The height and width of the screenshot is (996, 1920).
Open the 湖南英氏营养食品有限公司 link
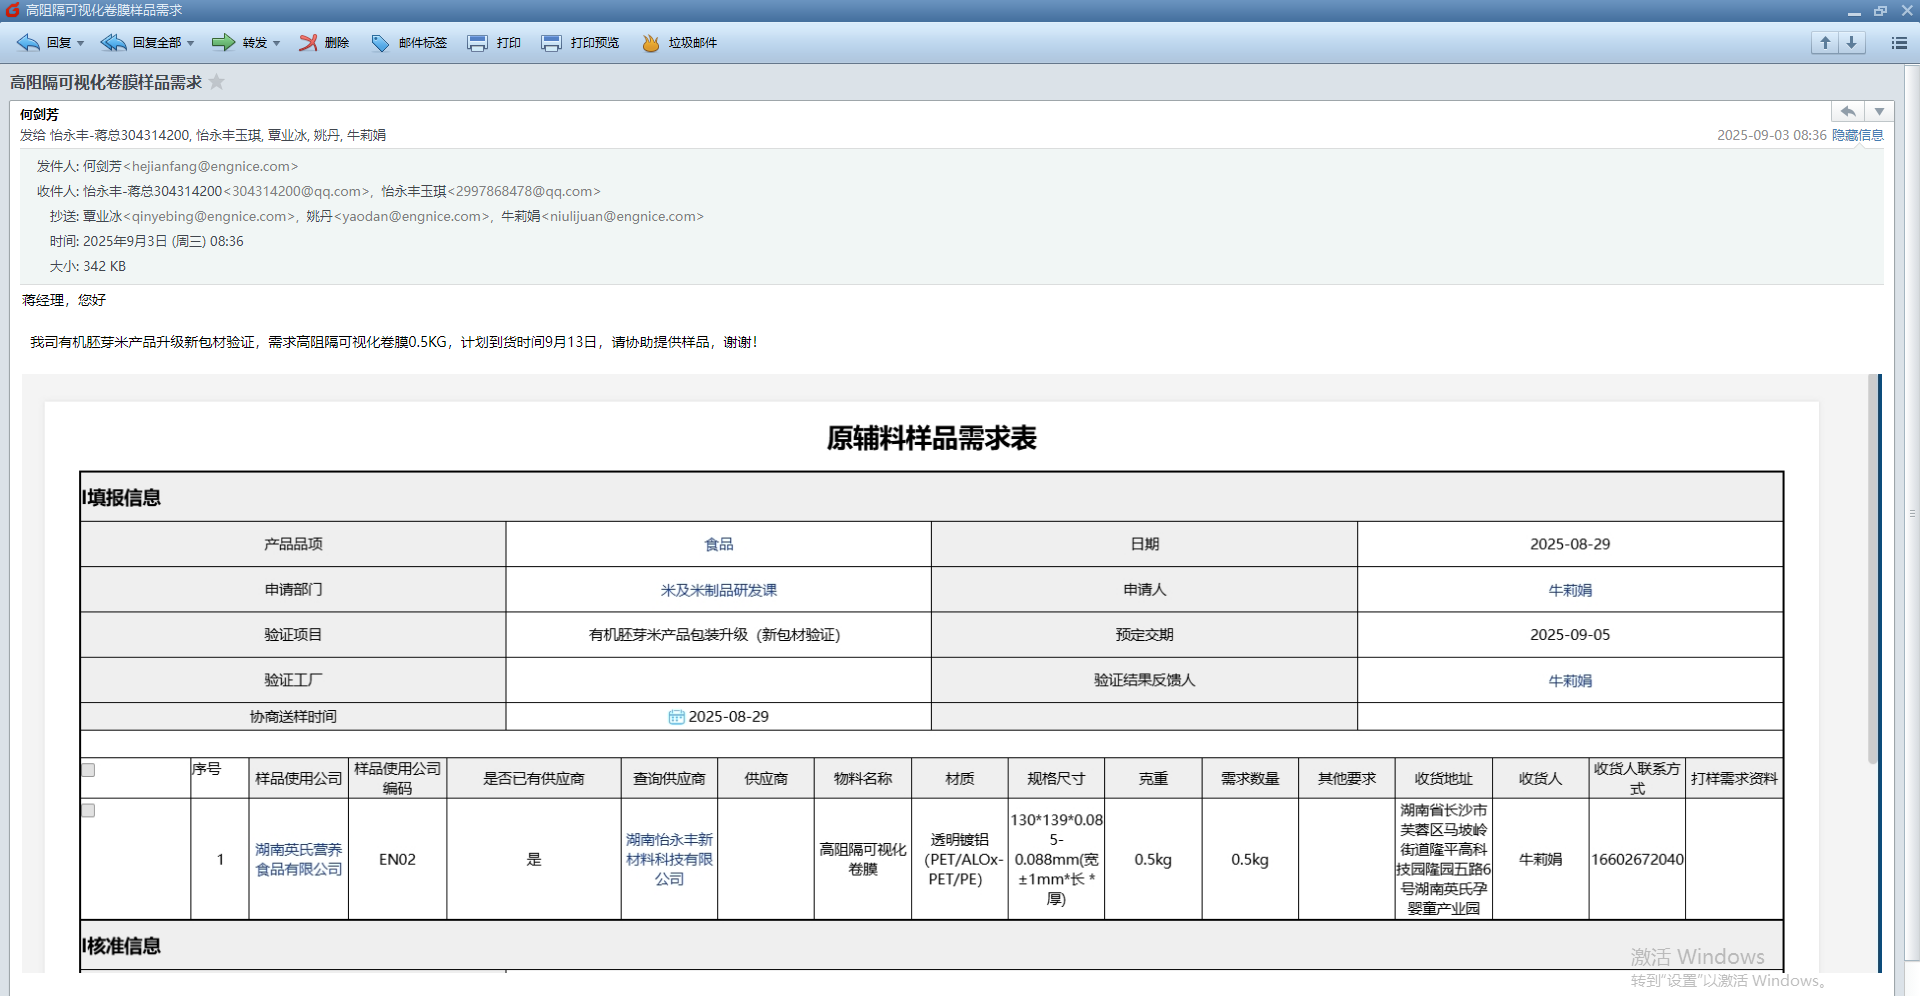298,859
